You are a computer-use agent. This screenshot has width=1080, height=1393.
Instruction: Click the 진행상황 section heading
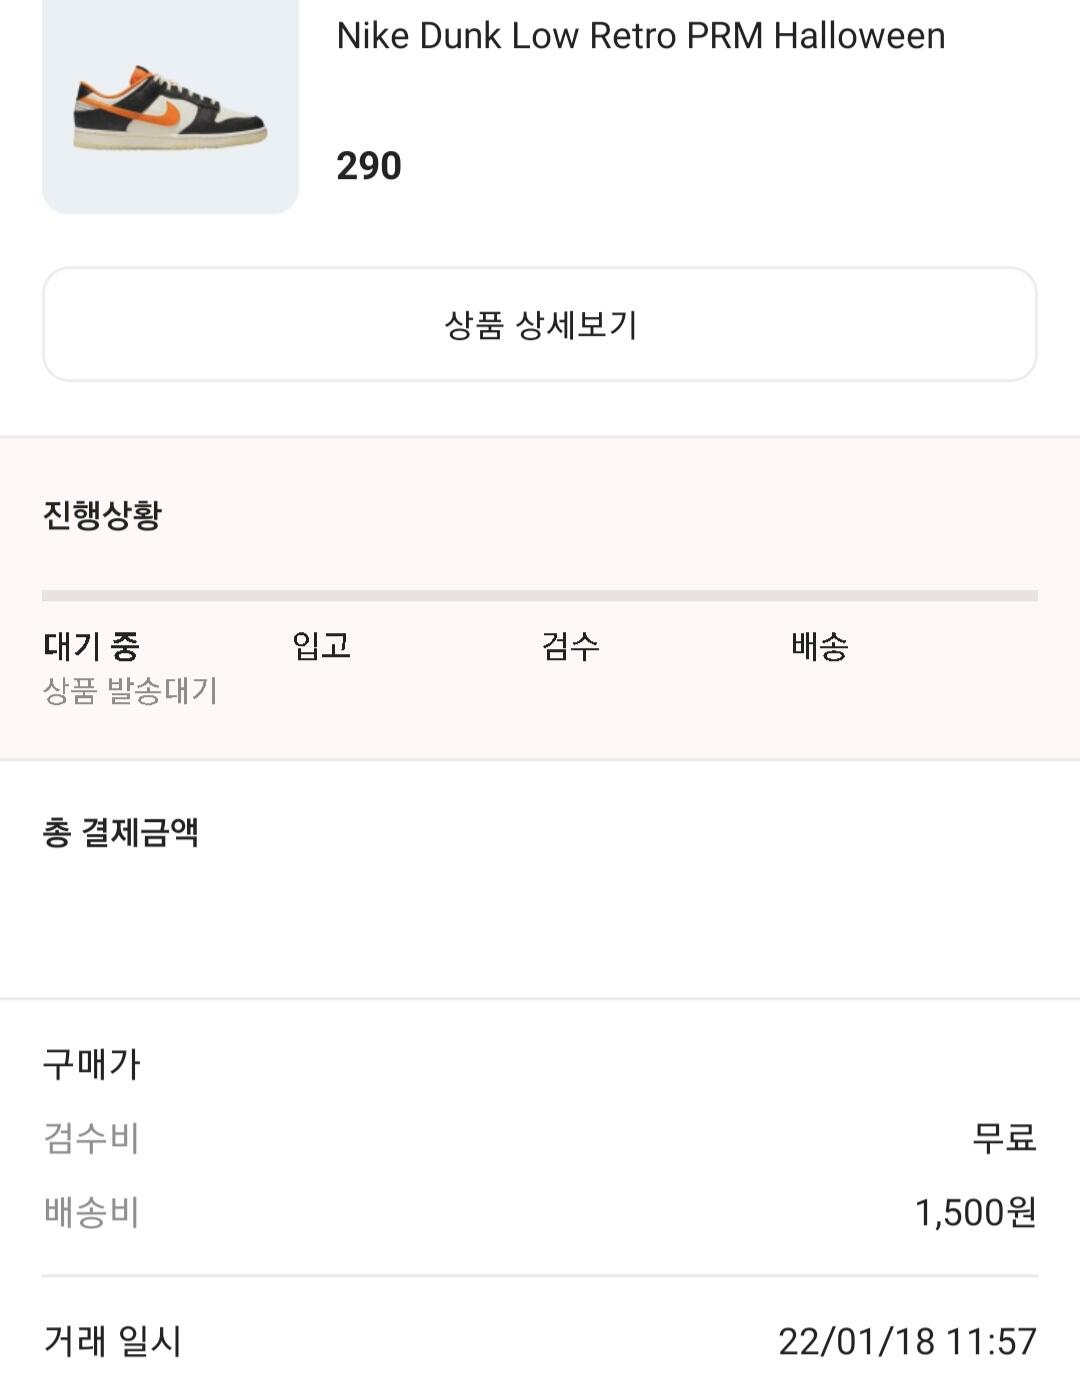tap(102, 515)
